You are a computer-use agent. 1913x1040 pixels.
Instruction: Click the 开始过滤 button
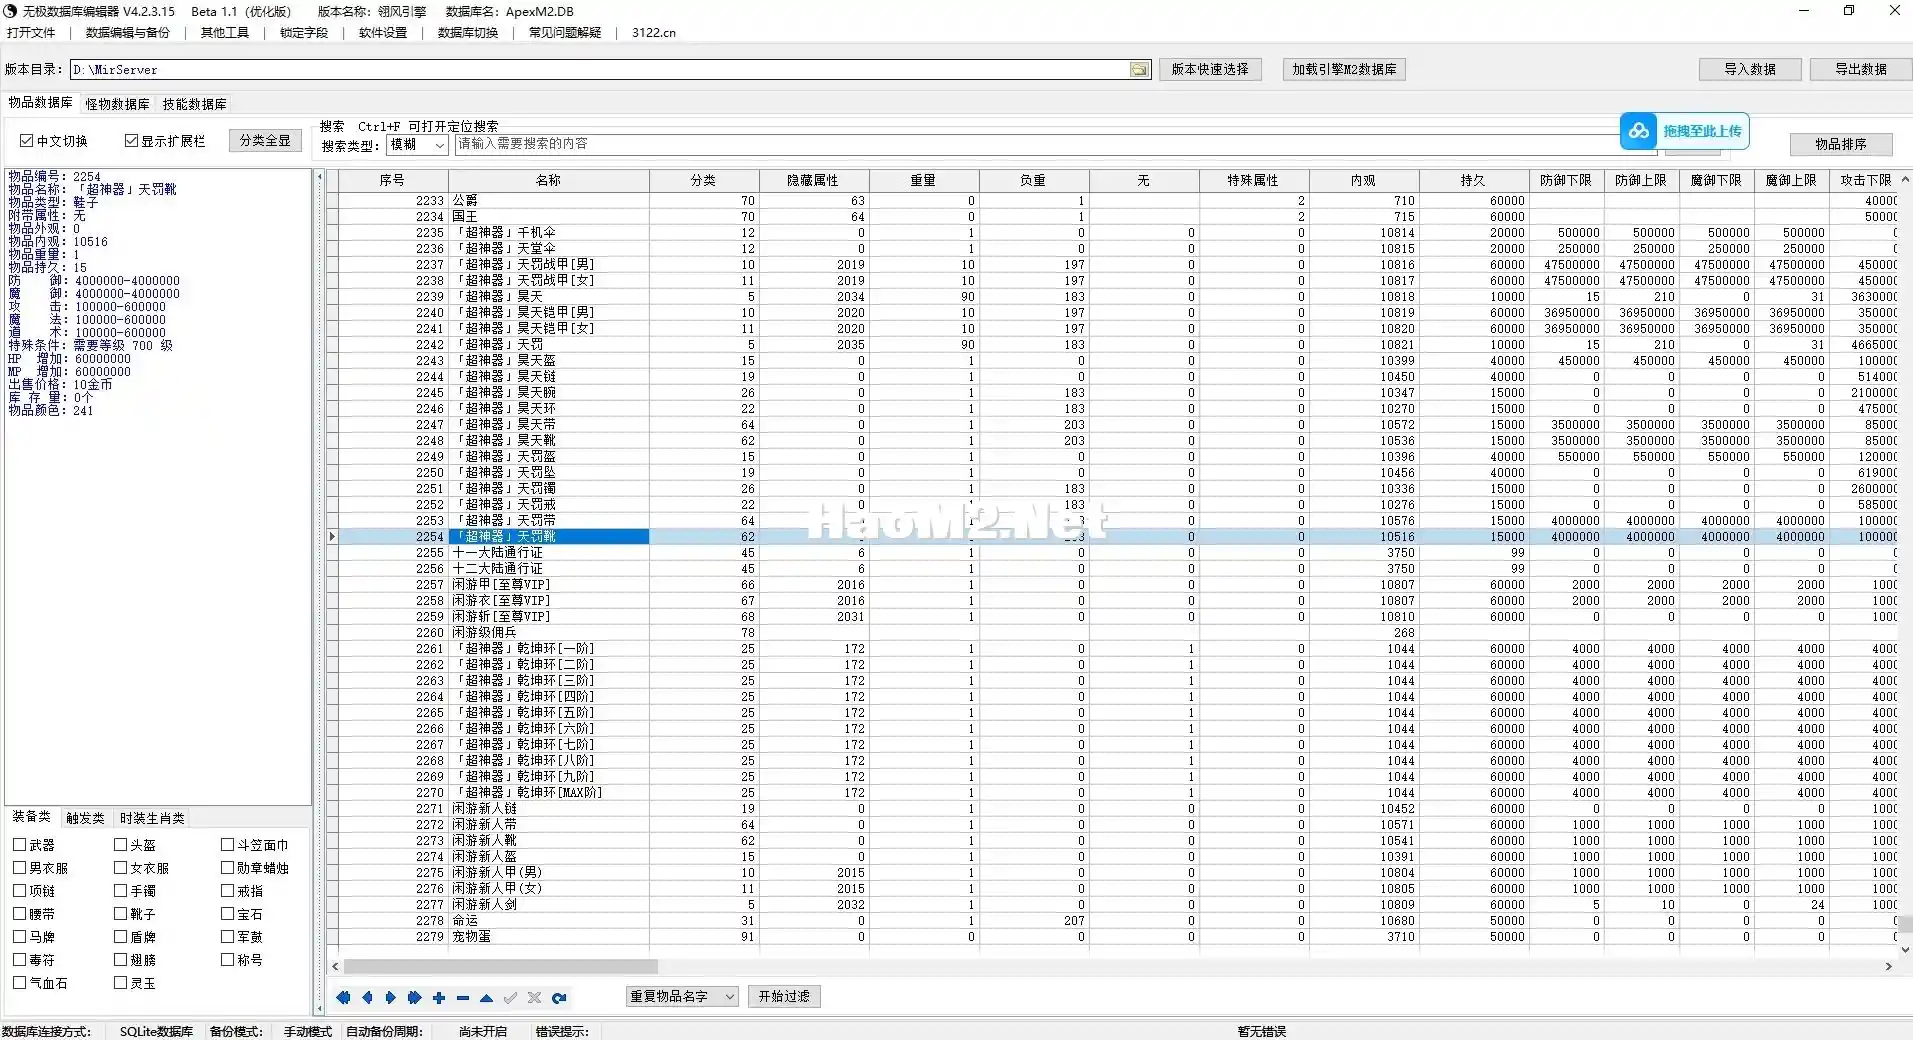click(x=784, y=997)
